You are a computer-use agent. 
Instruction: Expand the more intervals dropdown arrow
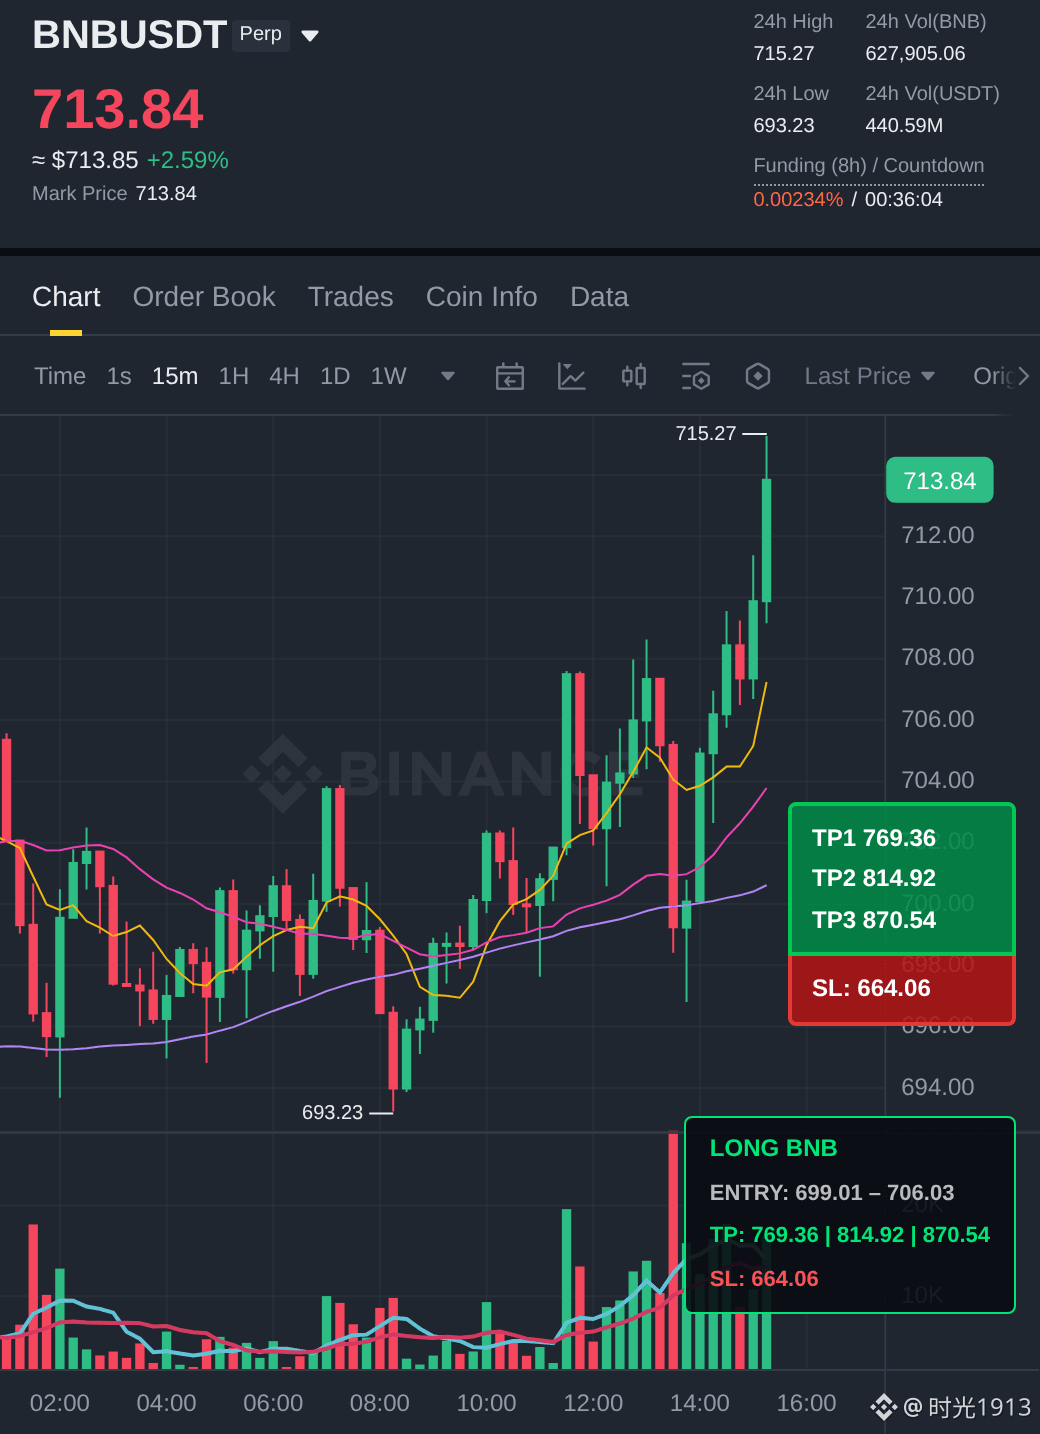(448, 376)
